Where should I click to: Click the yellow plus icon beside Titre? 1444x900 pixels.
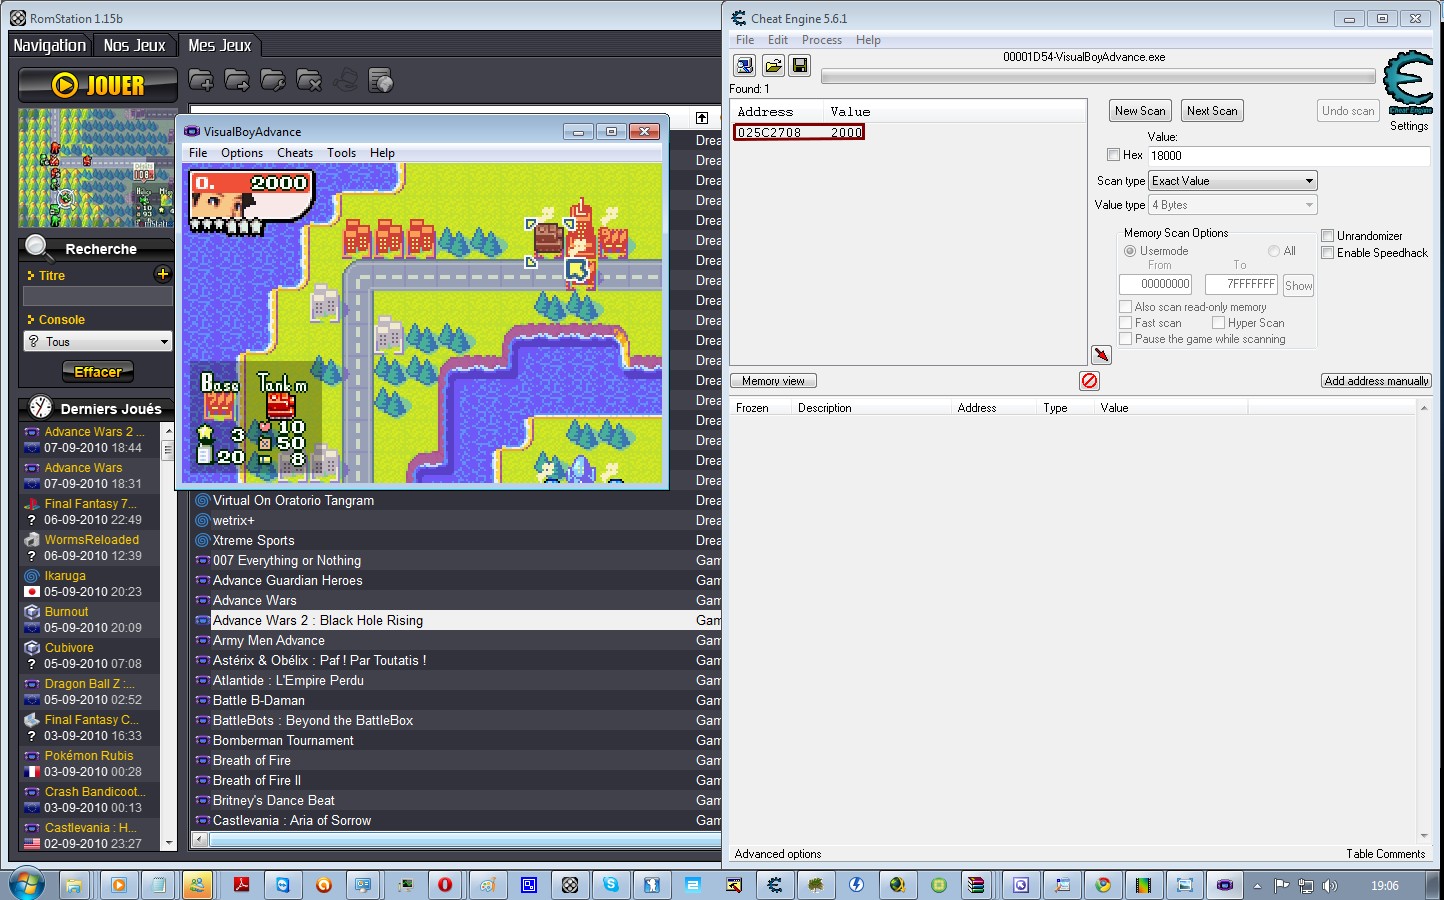click(163, 274)
